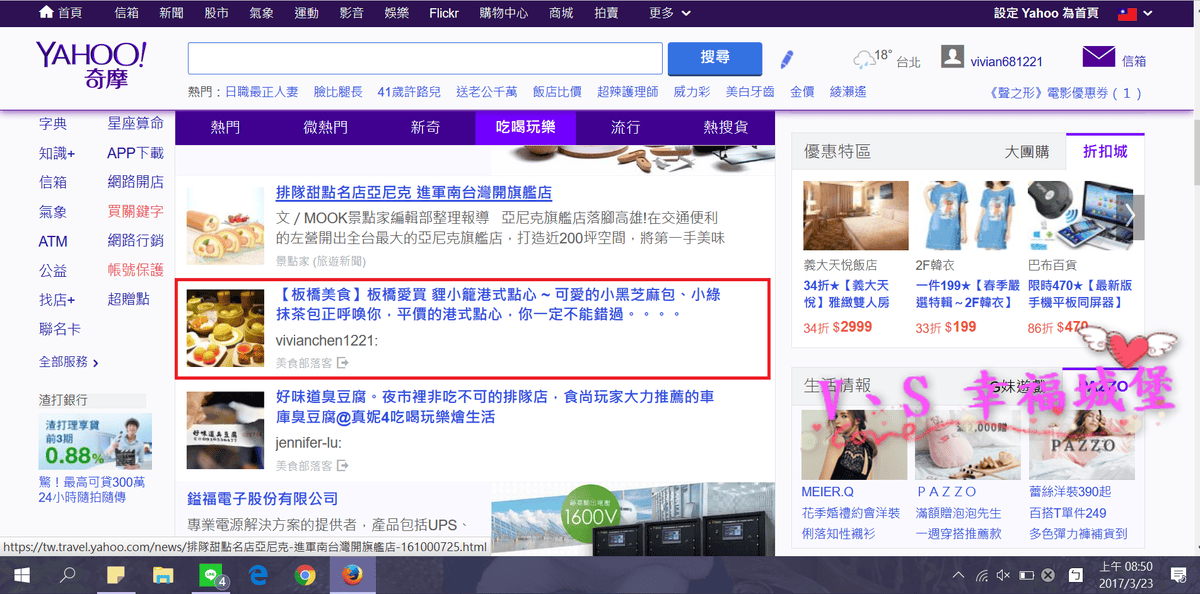Click the Yahoo home icon in top bar
This screenshot has width=1200, height=594.
[46, 13]
